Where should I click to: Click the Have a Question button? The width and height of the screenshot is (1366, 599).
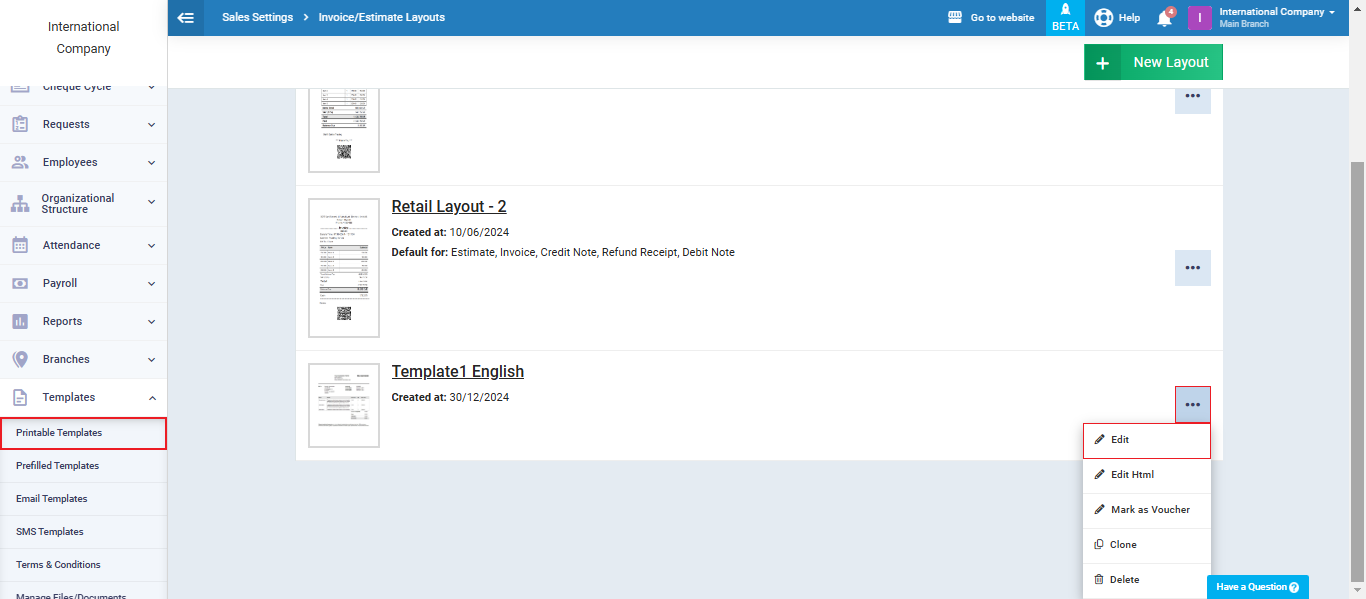point(1257,587)
